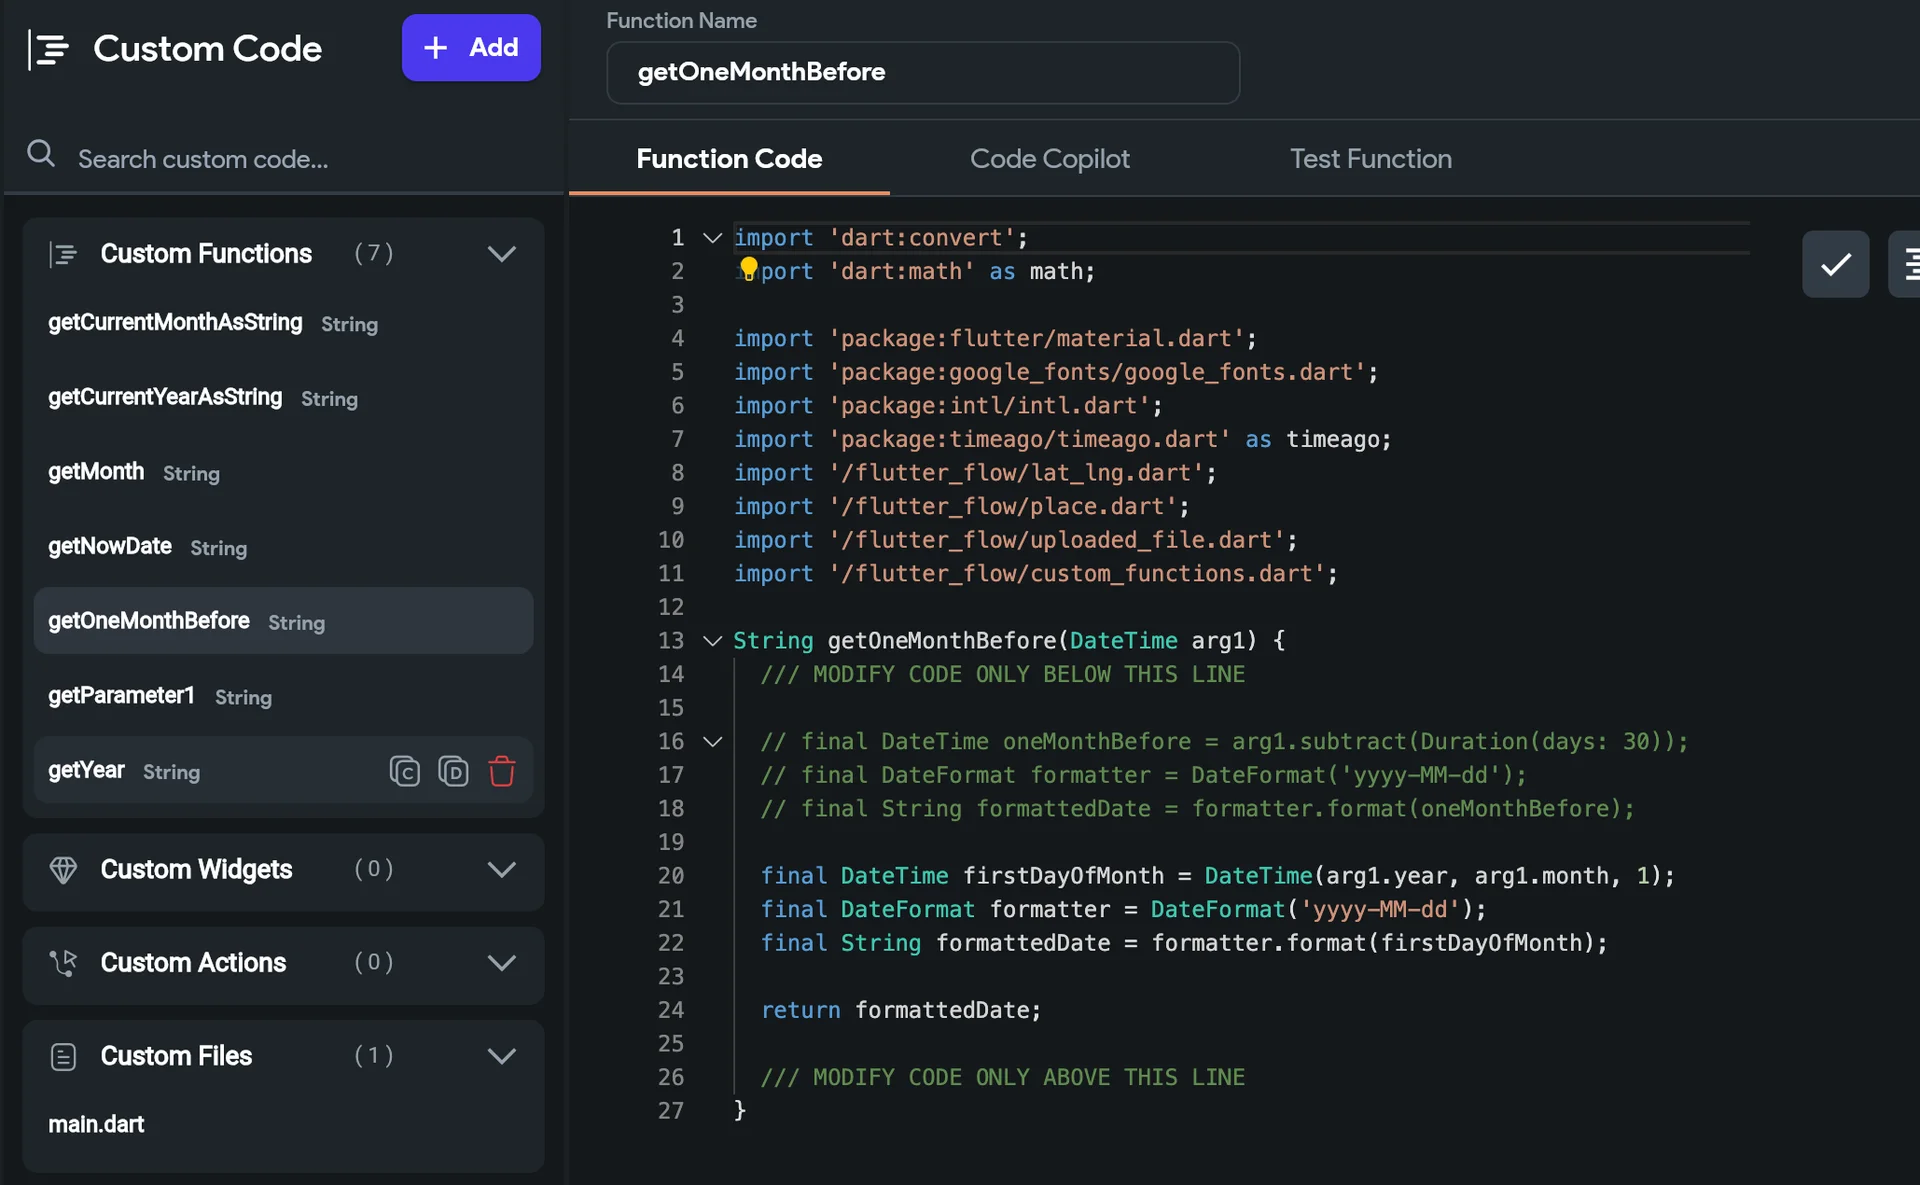Expand the Custom Widgets section
1920x1185 pixels.
(502, 870)
